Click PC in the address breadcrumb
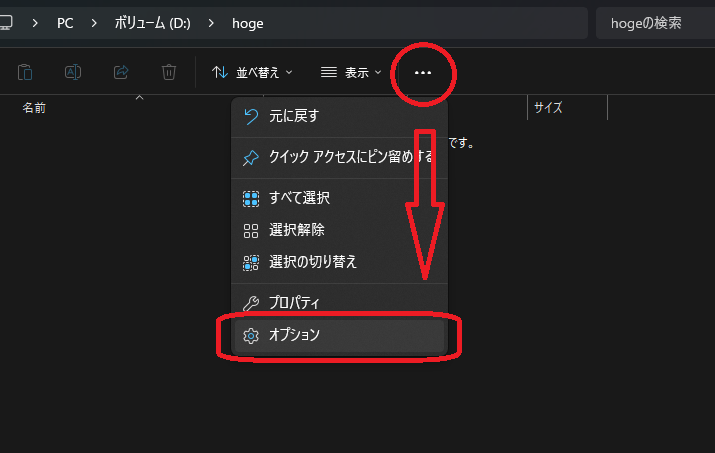715x453 pixels. (x=65, y=23)
